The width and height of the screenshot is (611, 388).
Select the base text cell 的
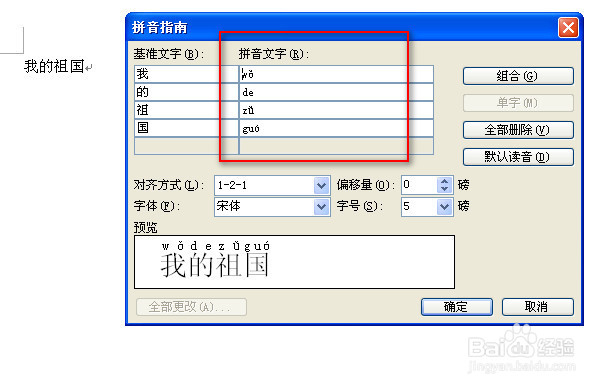(x=186, y=92)
